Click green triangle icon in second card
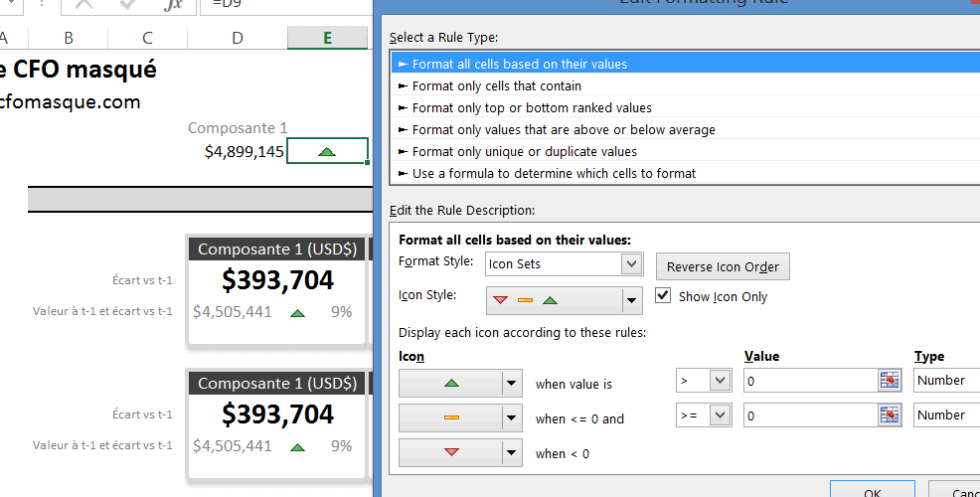 pyautogui.click(x=298, y=448)
